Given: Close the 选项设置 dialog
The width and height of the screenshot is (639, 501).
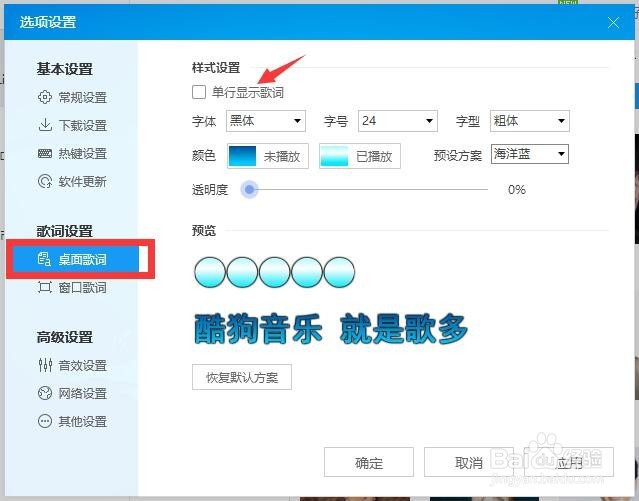Looking at the screenshot, I should [613, 22].
